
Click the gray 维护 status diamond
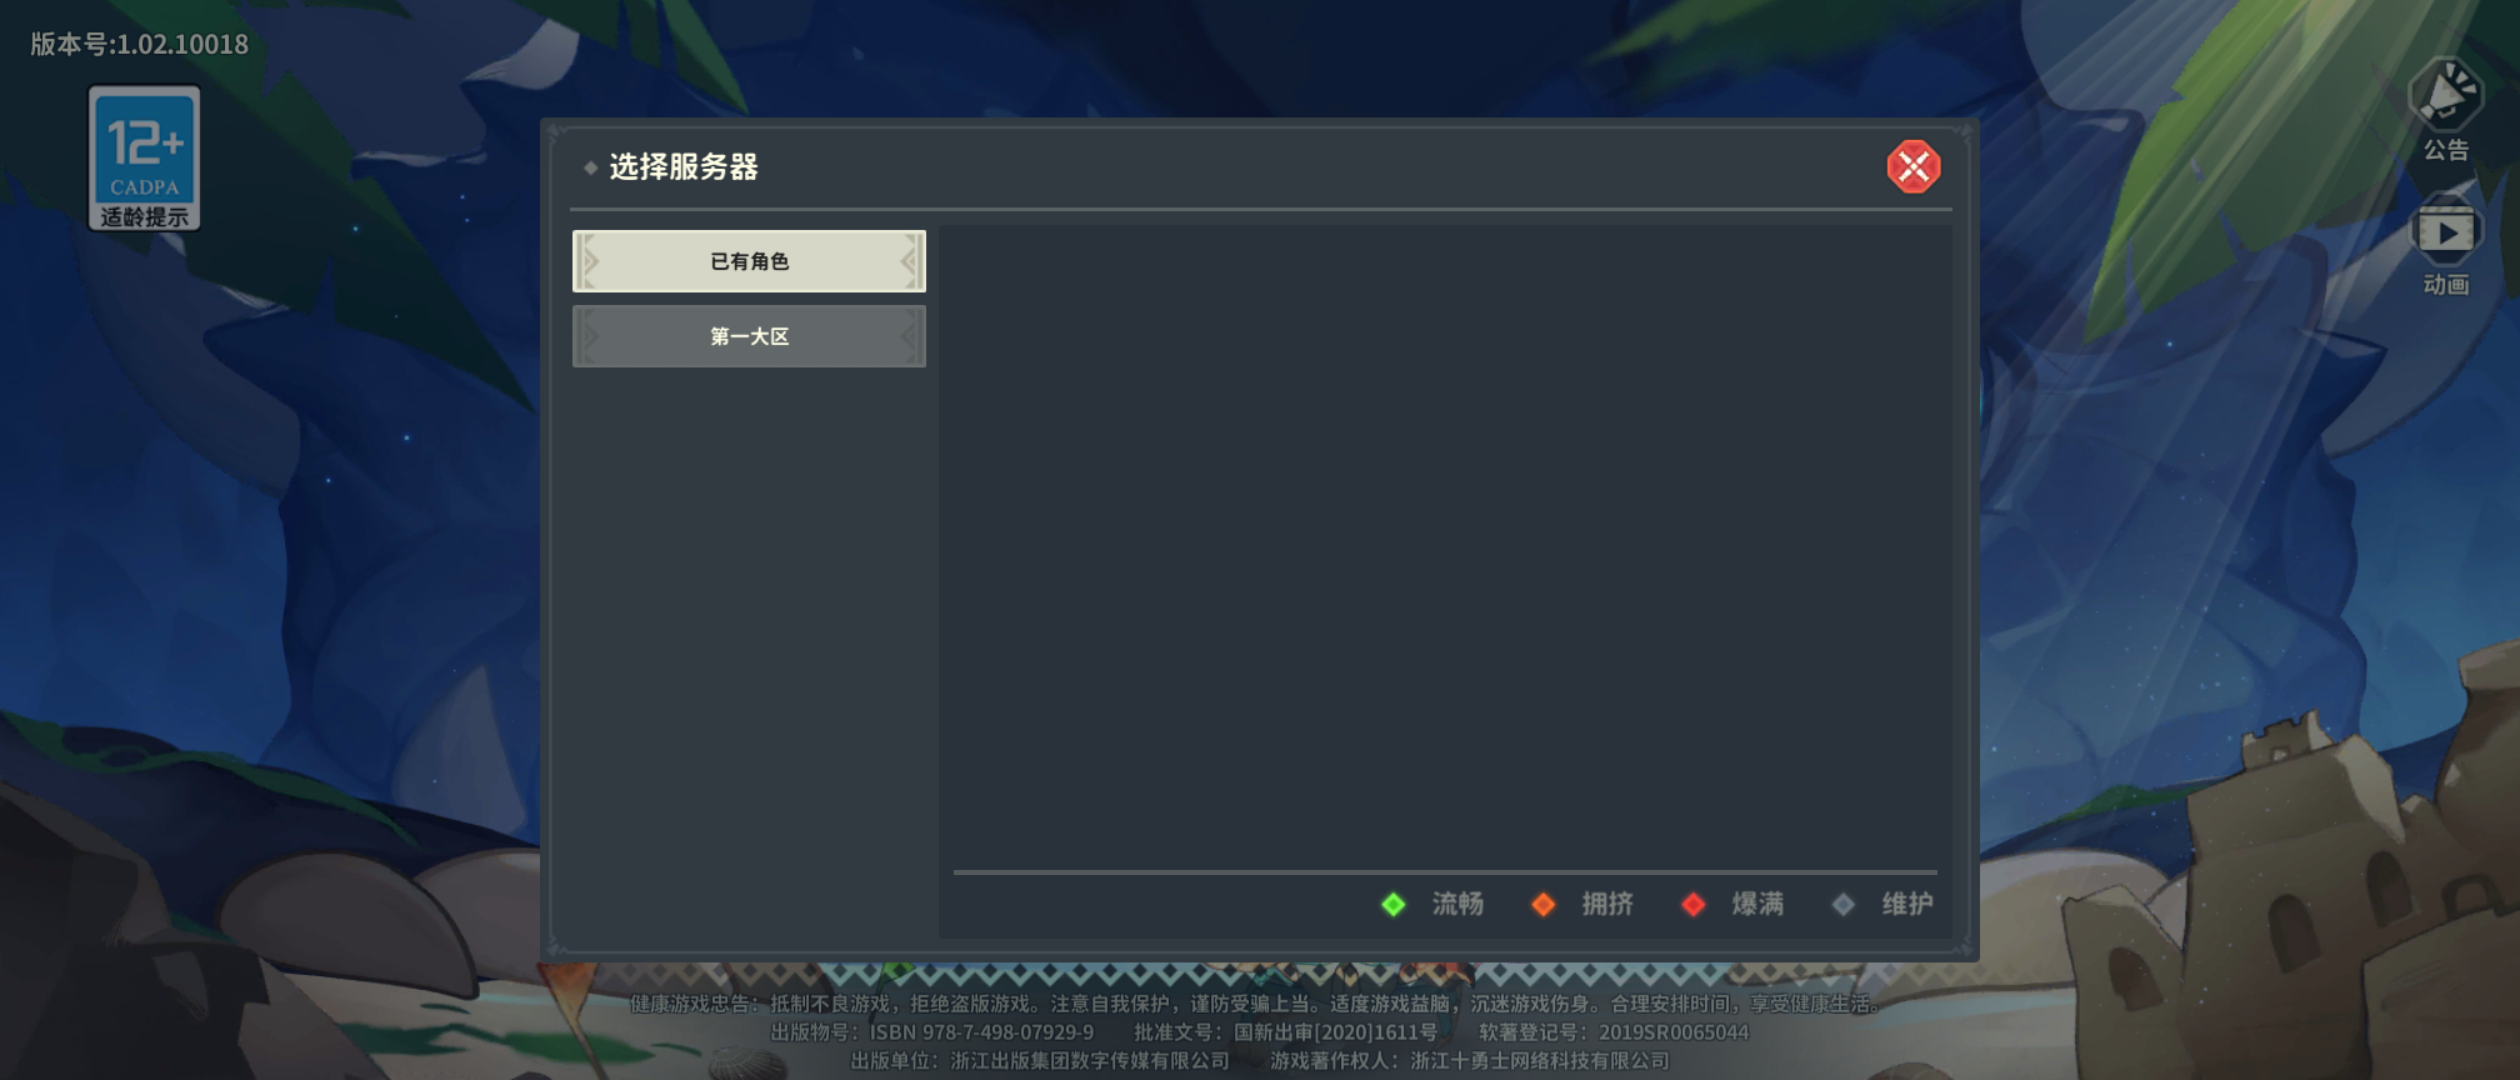pos(1843,904)
